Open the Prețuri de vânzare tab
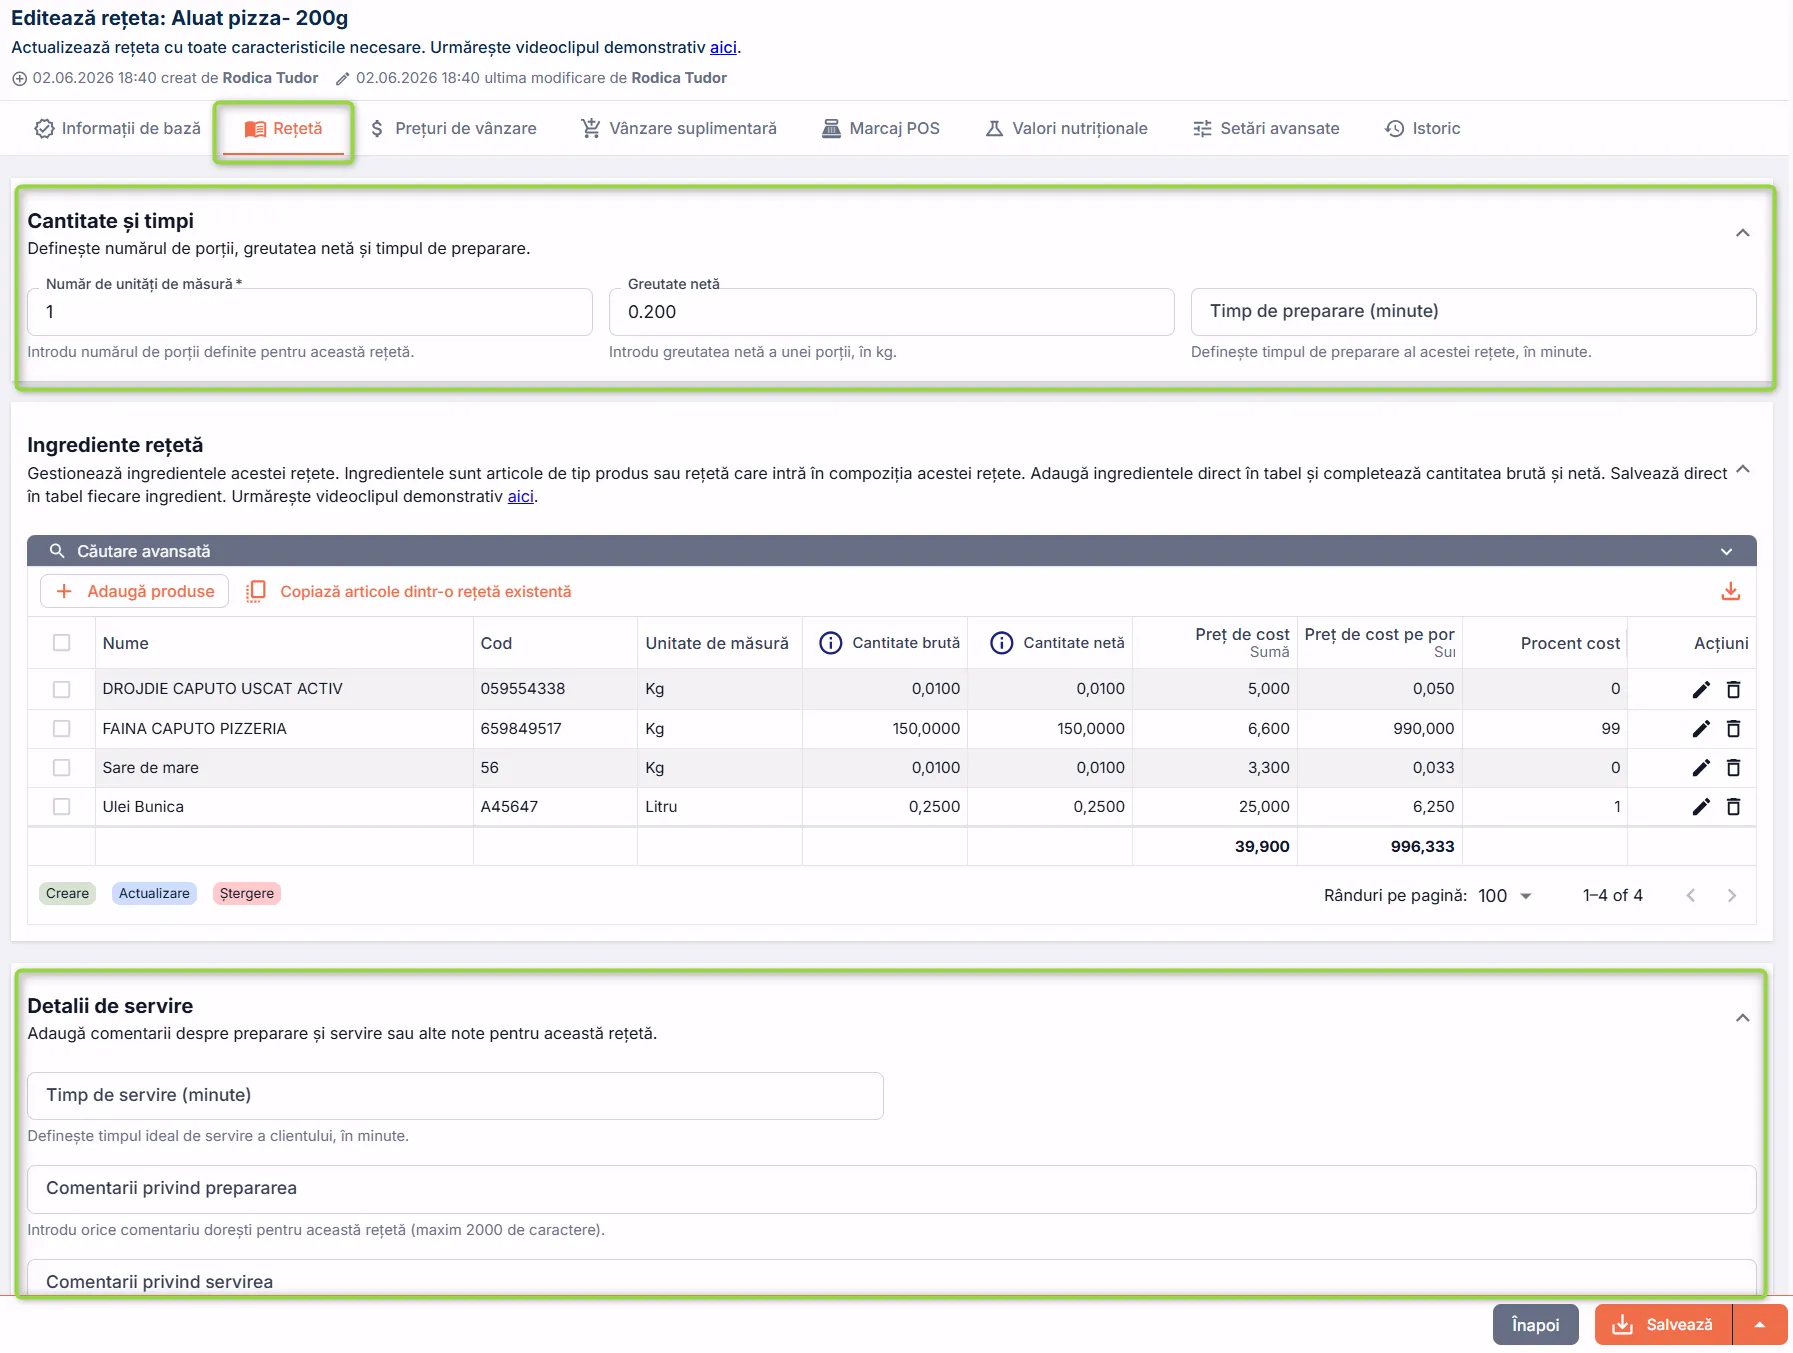1793x1353 pixels. coord(453,128)
